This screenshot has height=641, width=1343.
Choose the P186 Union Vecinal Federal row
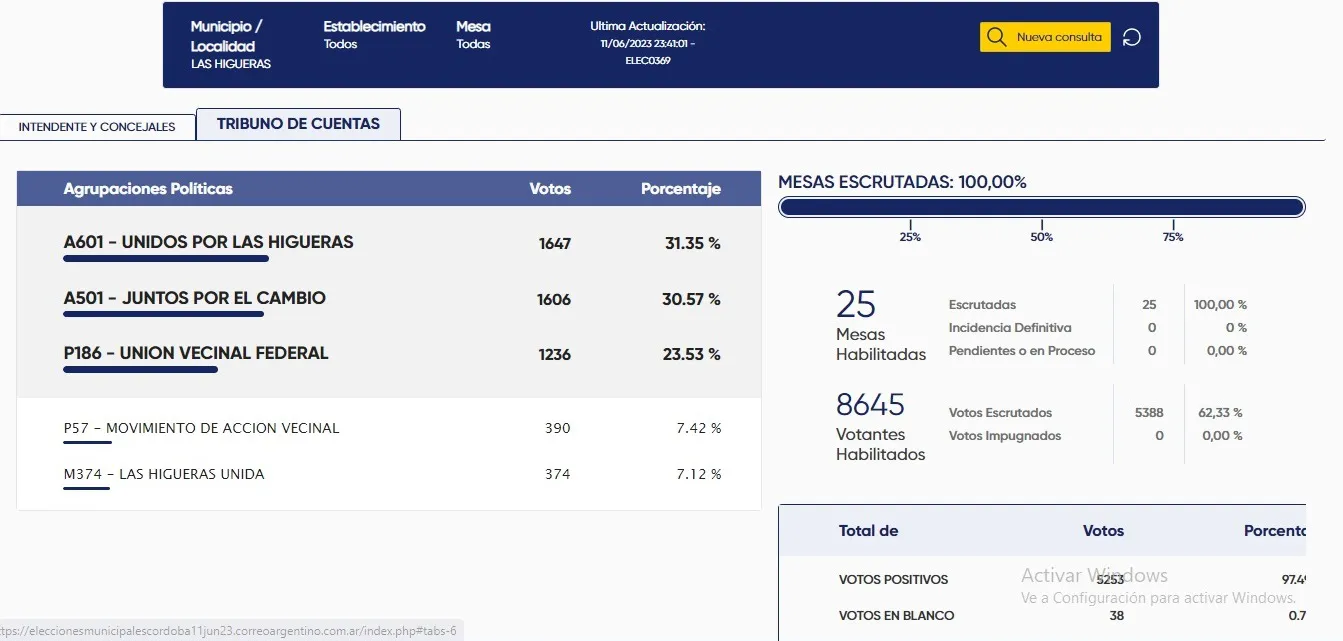coord(196,354)
